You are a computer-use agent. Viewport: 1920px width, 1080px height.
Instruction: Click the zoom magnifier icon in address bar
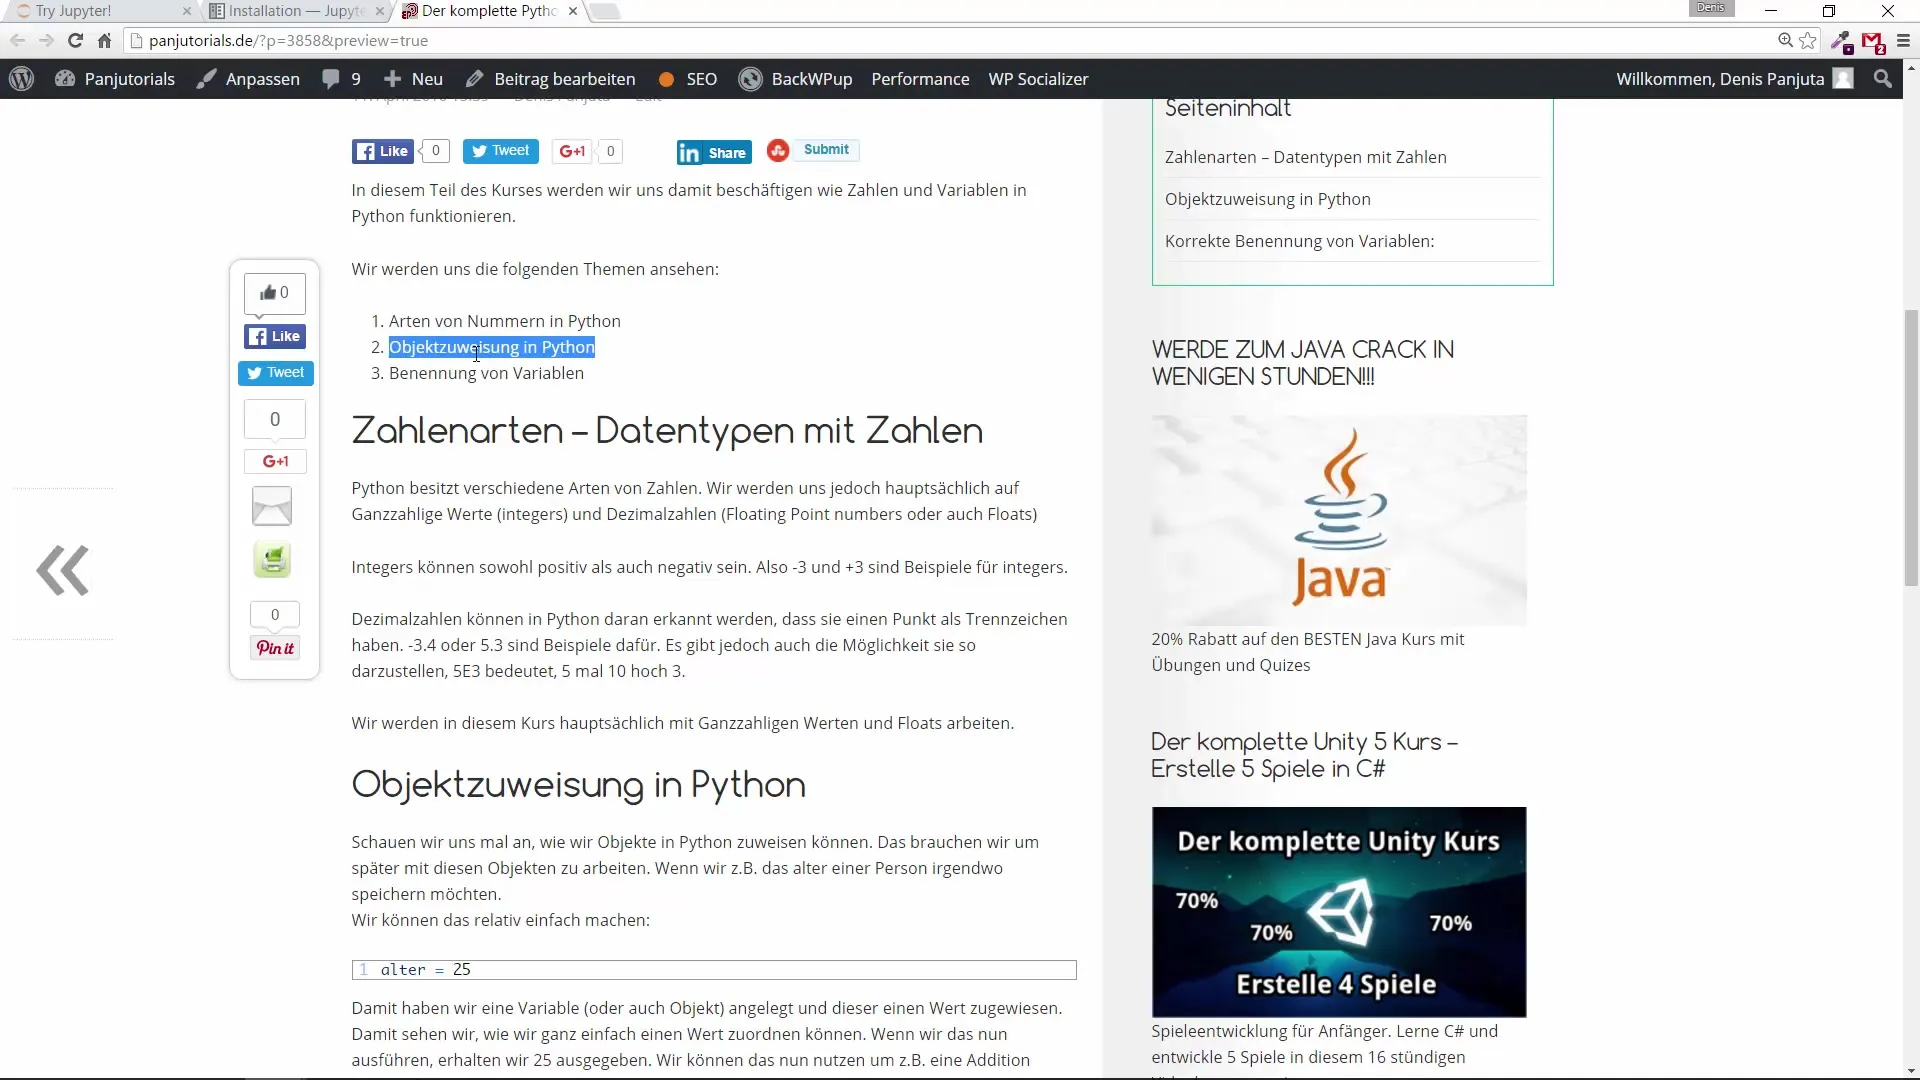(1785, 41)
